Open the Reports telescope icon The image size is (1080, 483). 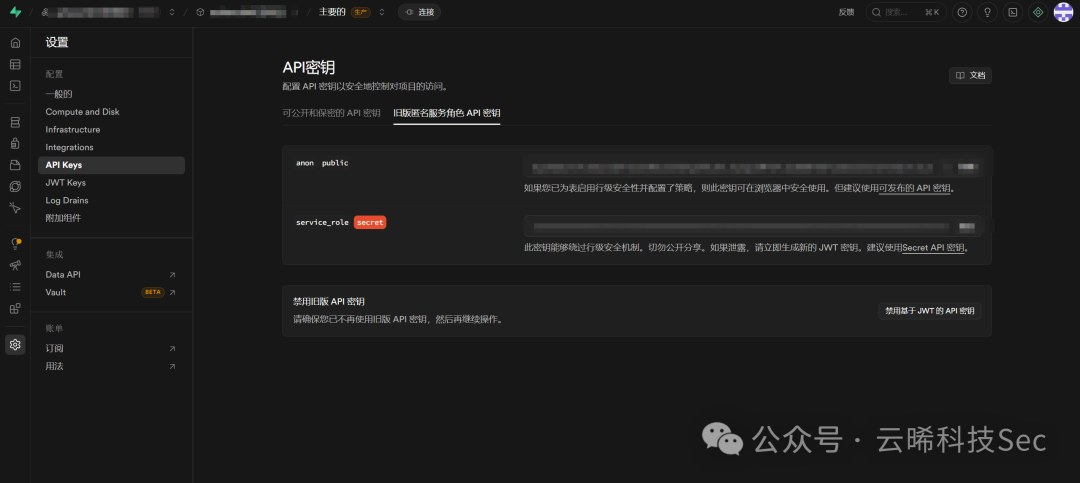click(x=15, y=265)
